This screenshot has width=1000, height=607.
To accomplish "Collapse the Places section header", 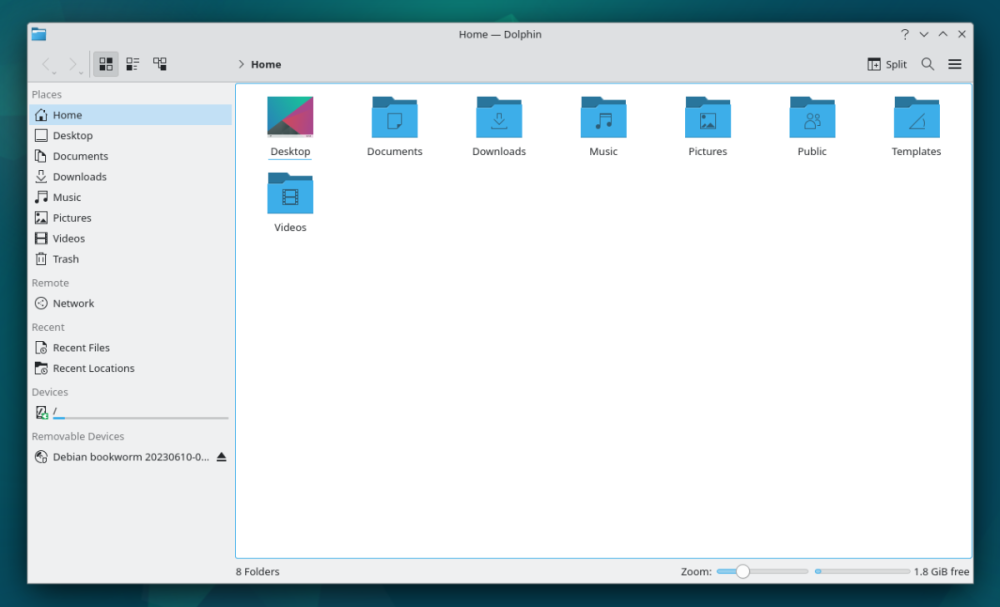I will coord(47,94).
